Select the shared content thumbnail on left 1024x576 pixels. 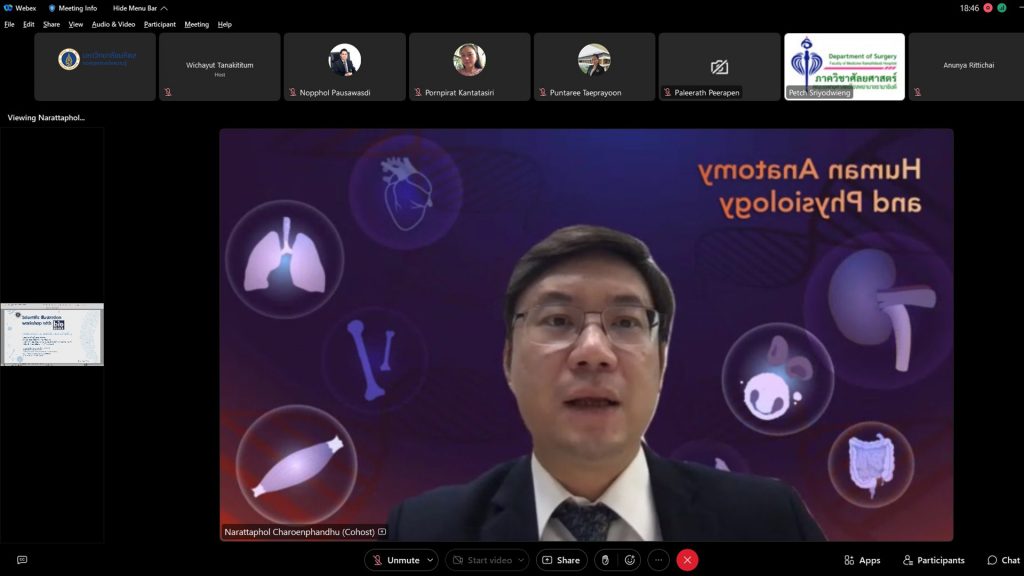coord(52,334)
